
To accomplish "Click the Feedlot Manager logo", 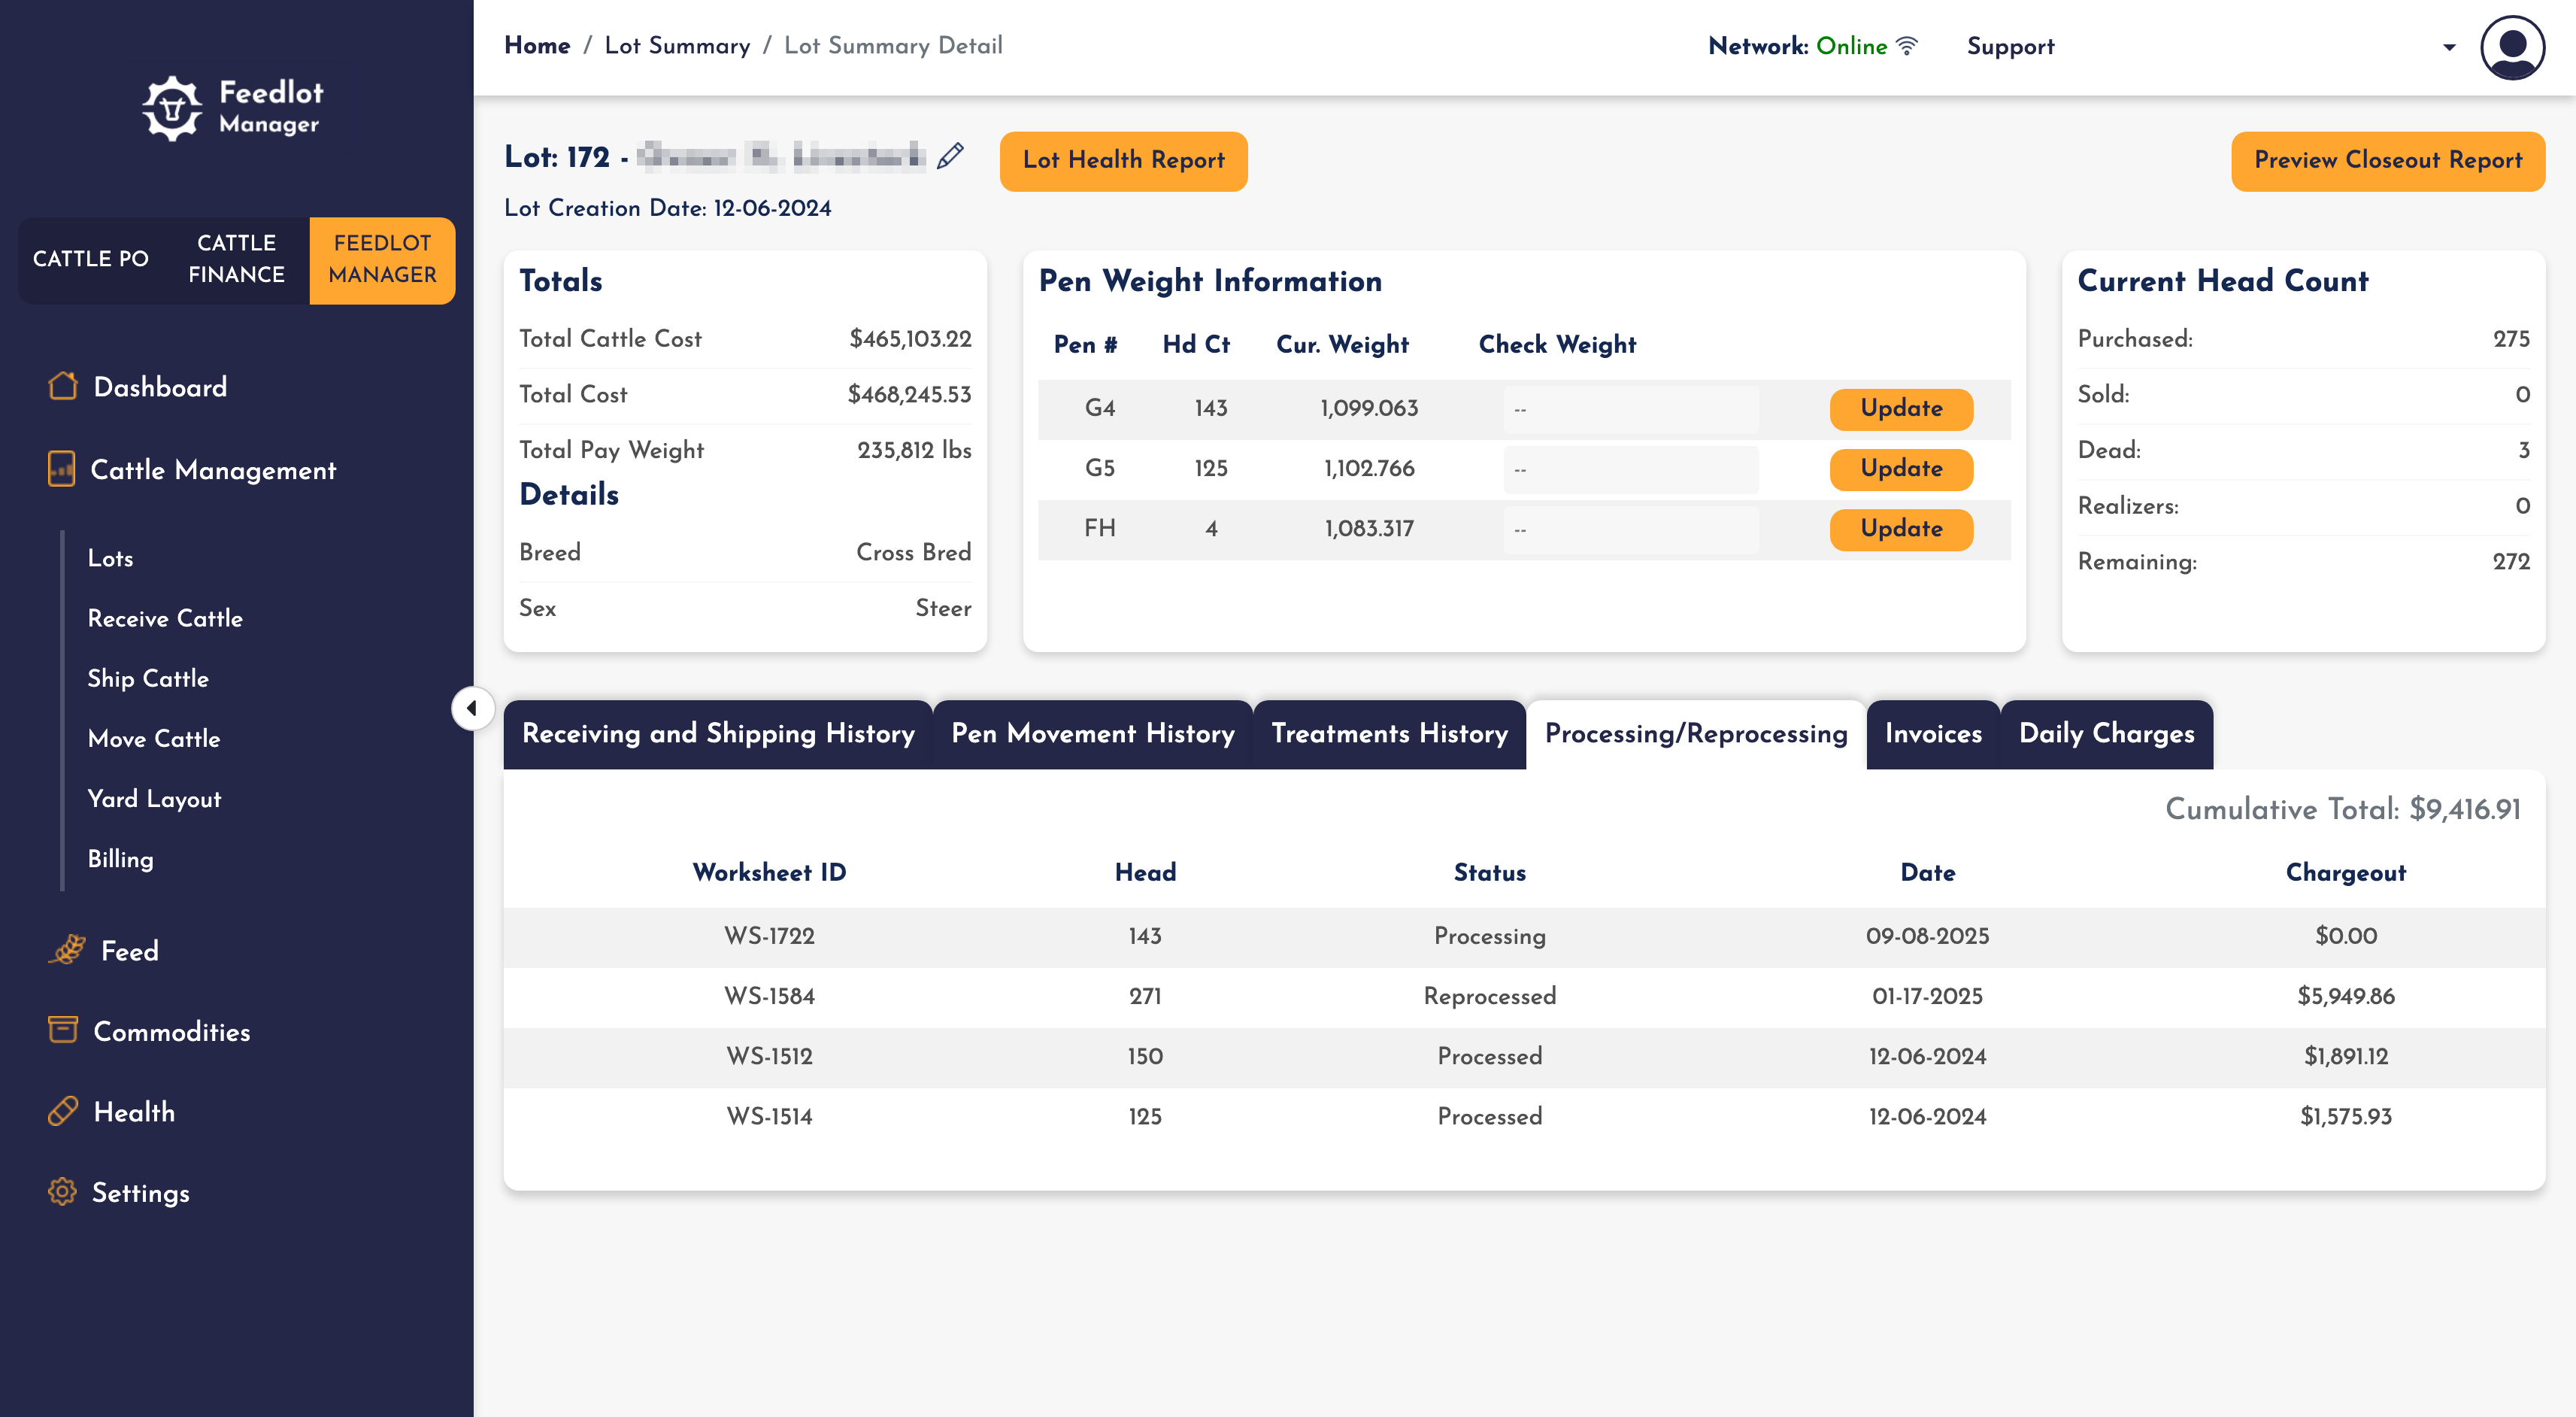I will click(x=232, y=108).
